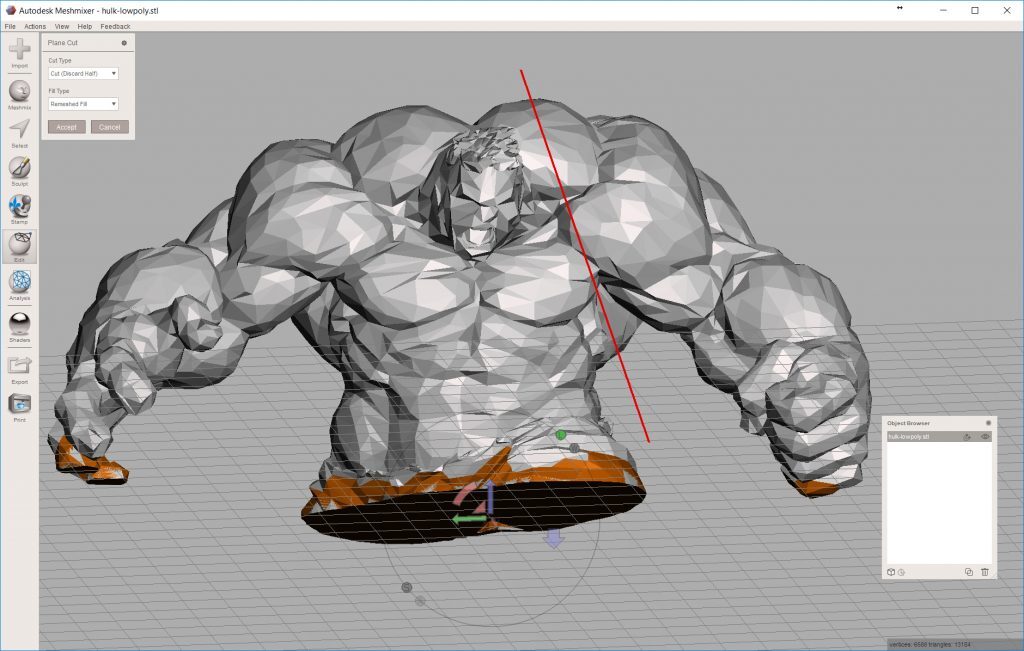Viewport: 1024px width, 651px height.
Task: Accept the plane cut
Action: point(67,127)
